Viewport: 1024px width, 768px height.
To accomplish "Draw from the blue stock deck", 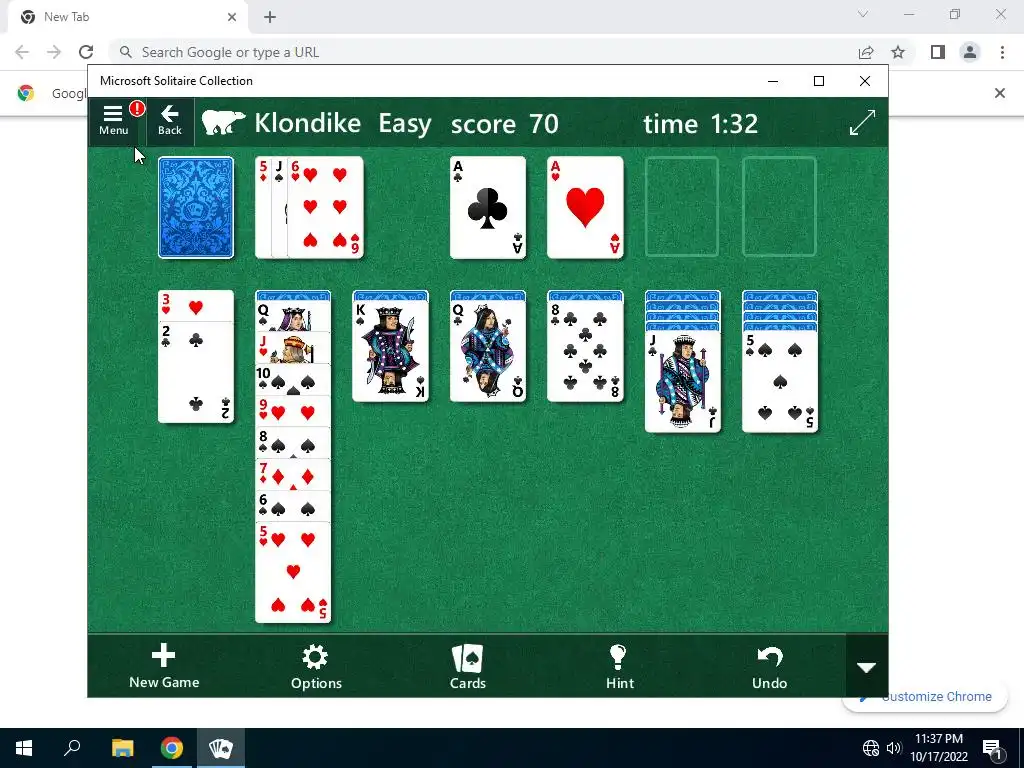I will 196,208.
